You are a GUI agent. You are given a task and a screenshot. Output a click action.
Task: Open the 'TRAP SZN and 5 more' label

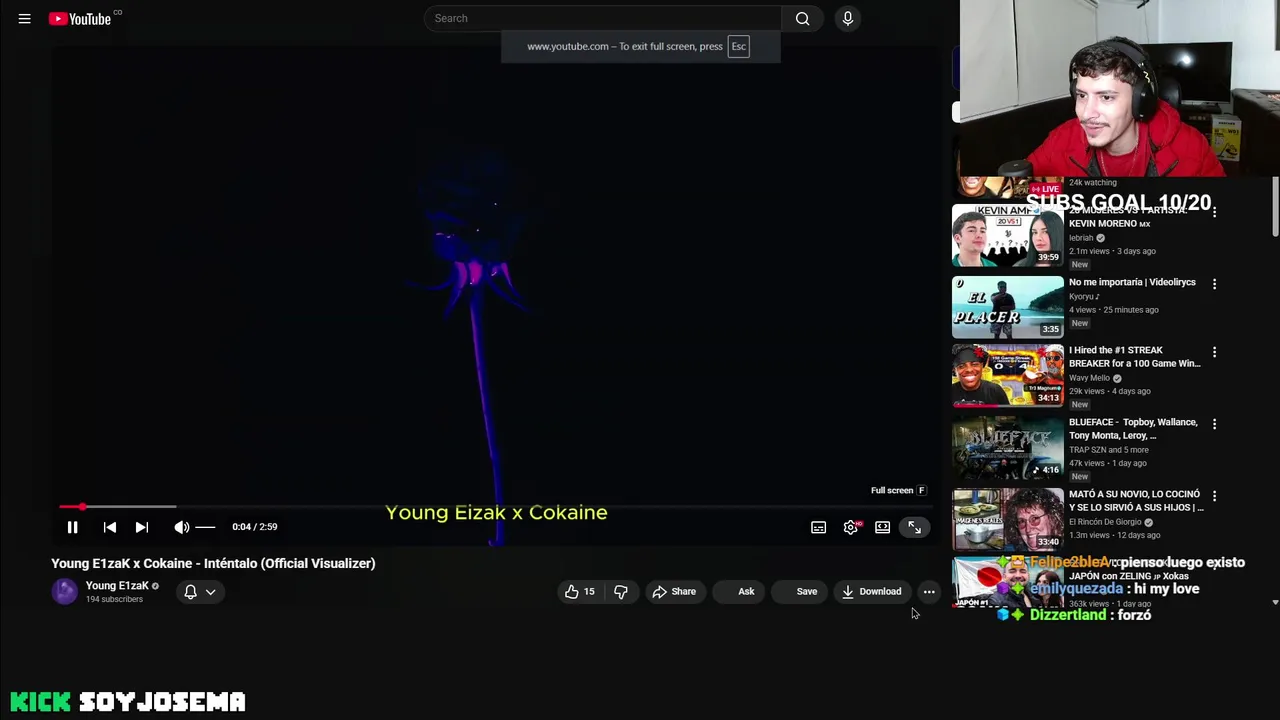pyautogui.click(x=1108, y=450)
